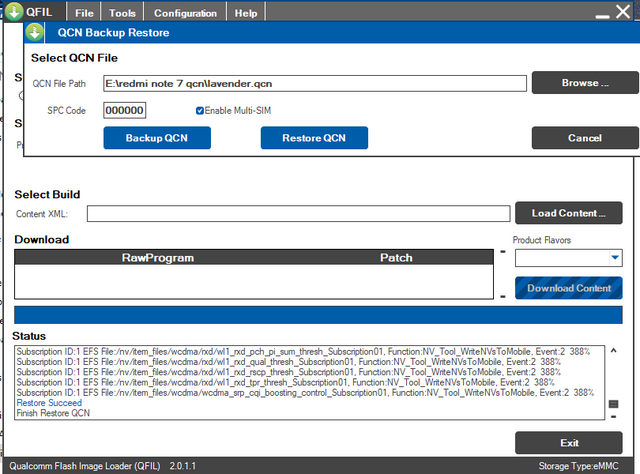Click the status log scrollbar thumb
Image resolution: width=640 pixels, height=474 pixels.
pyautogui.click(x=613, y=404)
